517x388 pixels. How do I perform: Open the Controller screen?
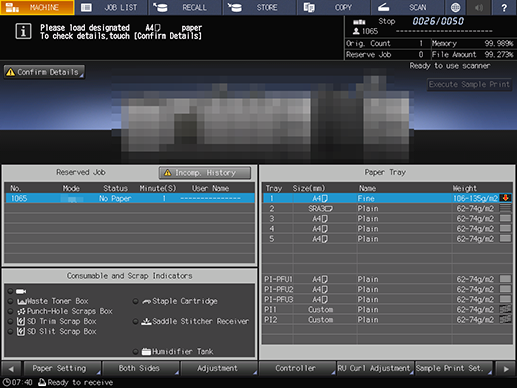pyautogui.click(x=297, y=369)
